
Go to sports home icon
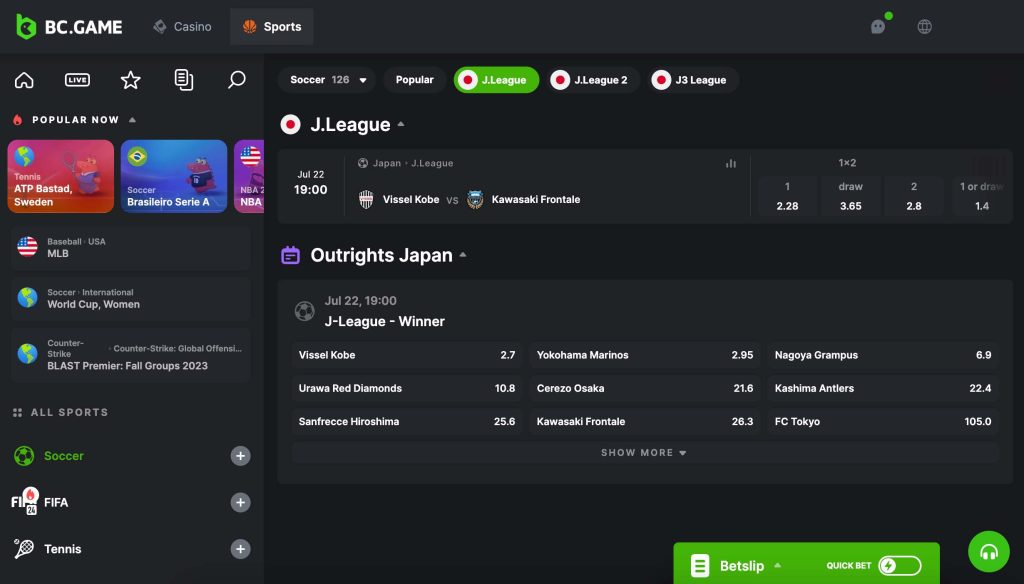point(24,80)
